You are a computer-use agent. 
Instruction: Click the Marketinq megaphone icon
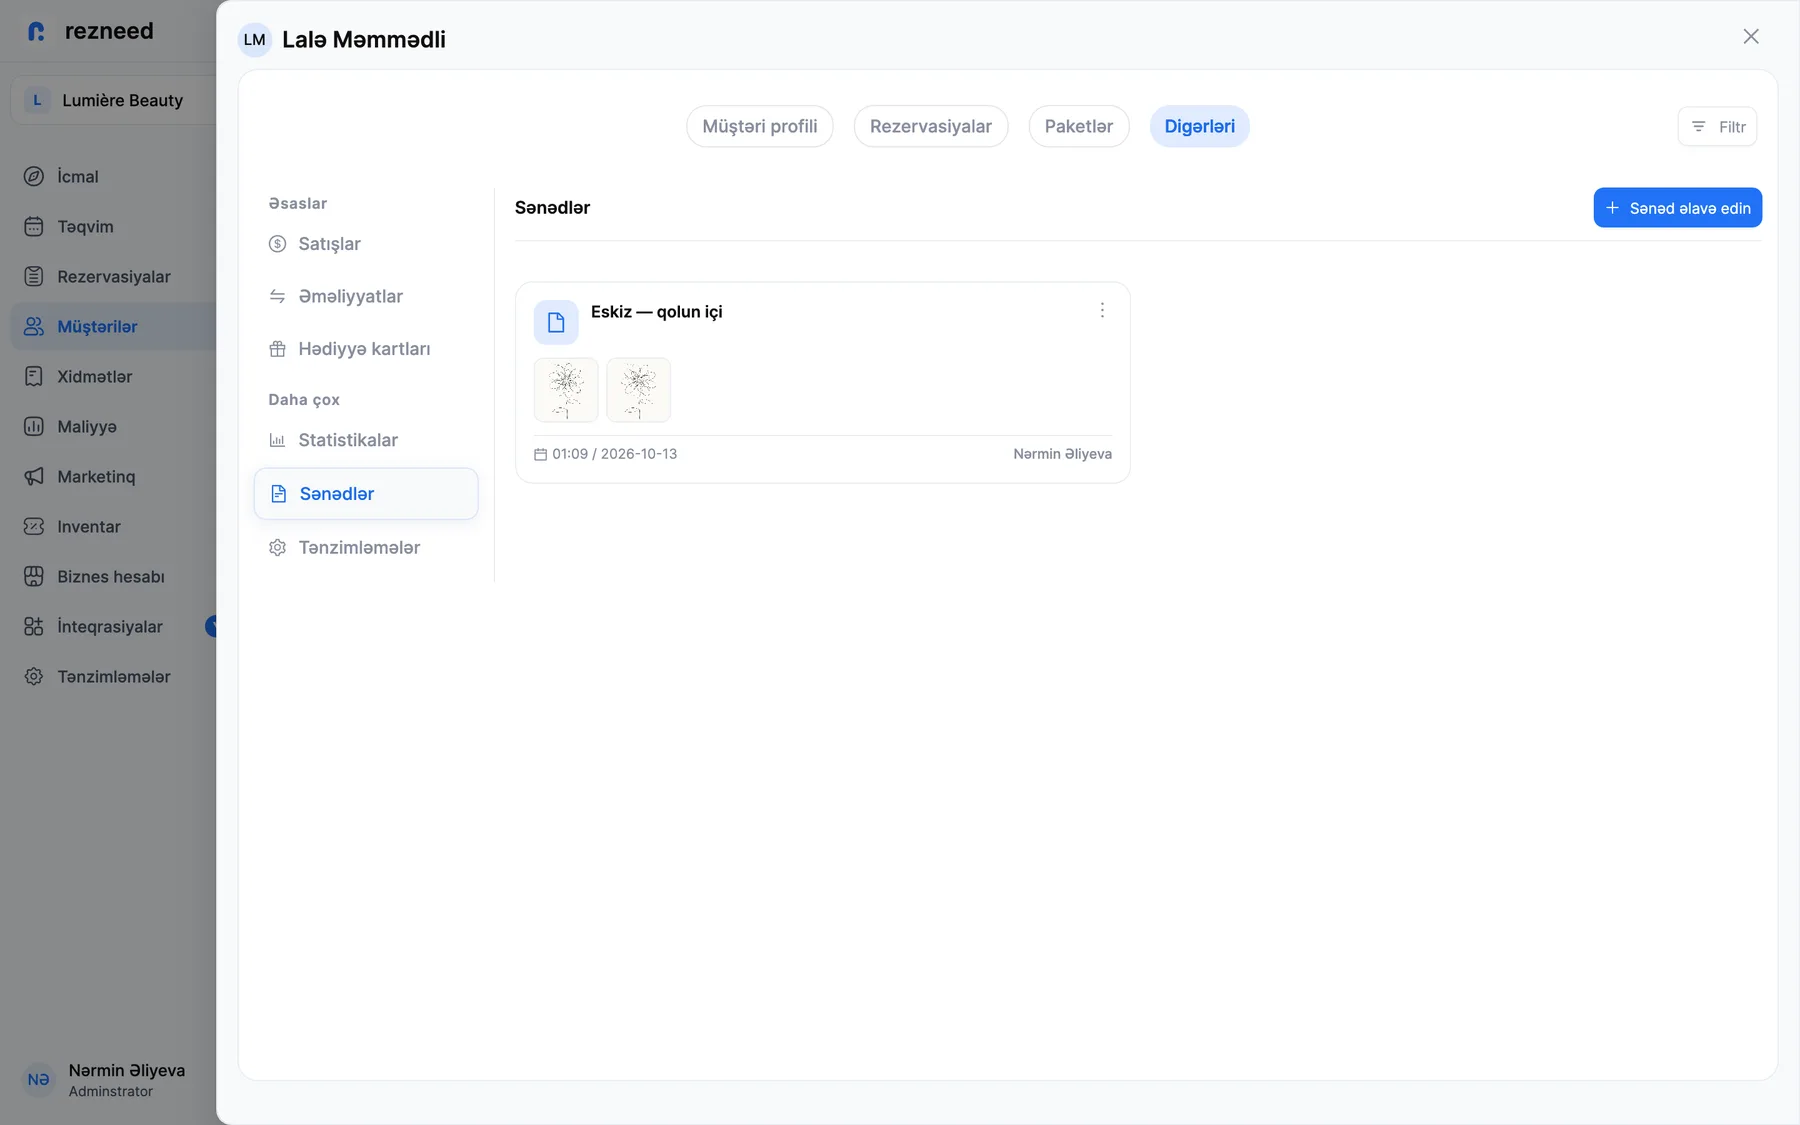[34, 476]
